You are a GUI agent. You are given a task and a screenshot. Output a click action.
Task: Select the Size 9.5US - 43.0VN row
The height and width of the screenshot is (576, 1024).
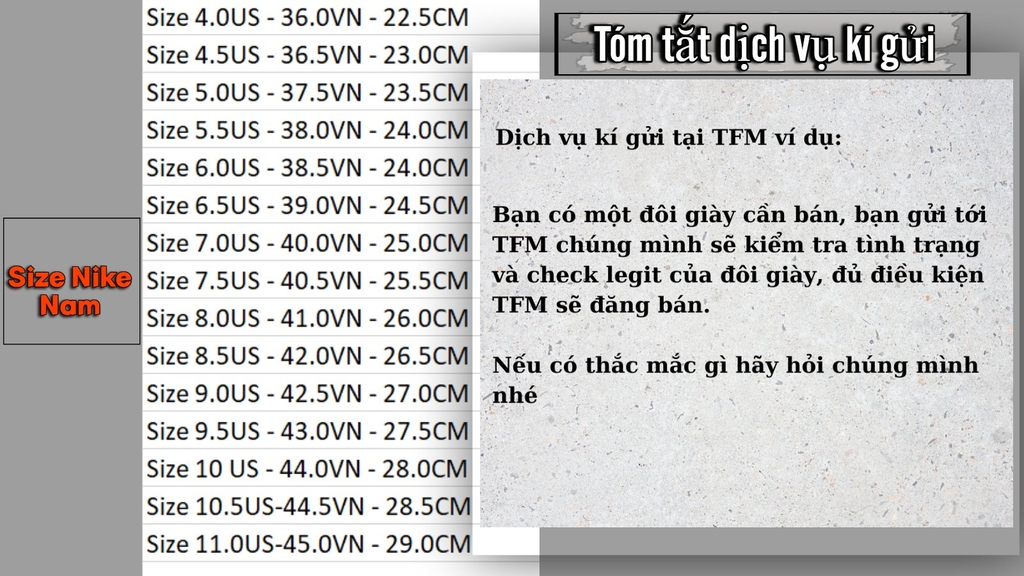[307, 431]
